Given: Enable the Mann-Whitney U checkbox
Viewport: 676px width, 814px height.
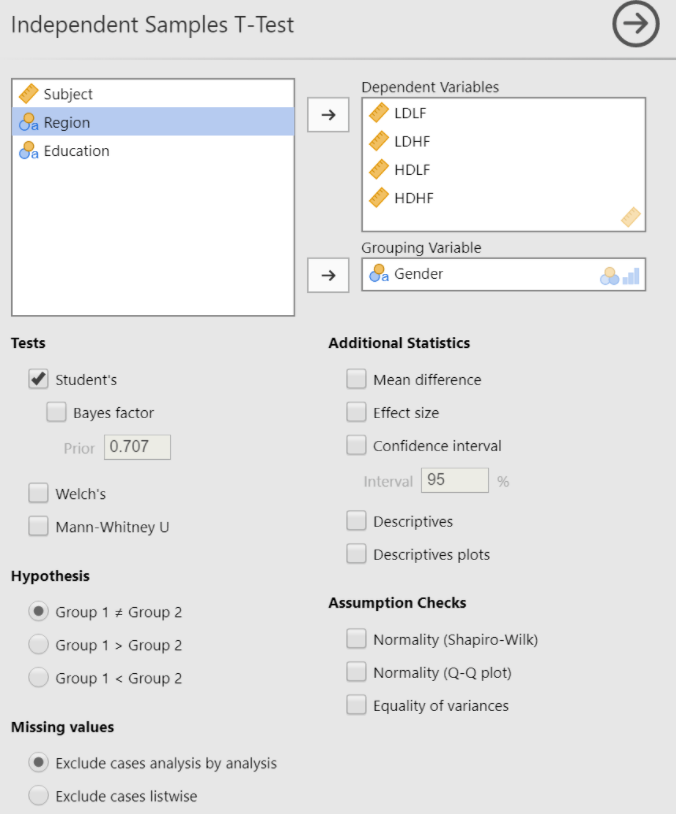Looking at the screenshot, I should [39, 526].
